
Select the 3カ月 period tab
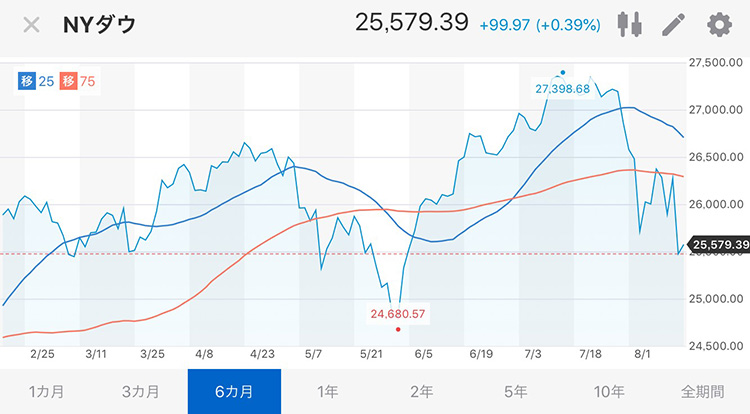point(140,392)
